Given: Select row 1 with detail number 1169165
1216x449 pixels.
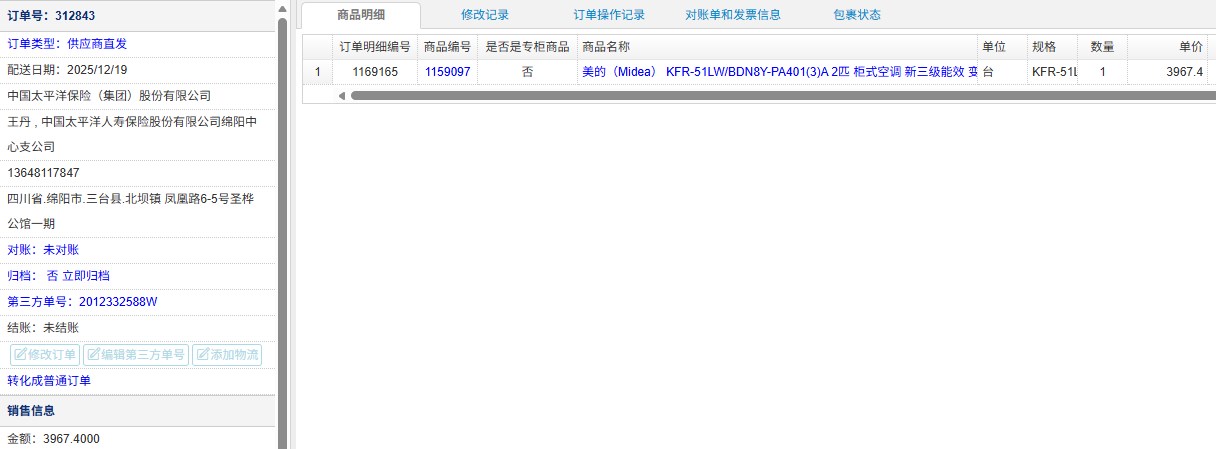Looking at the screenshot, I should [x=375, y=72].
